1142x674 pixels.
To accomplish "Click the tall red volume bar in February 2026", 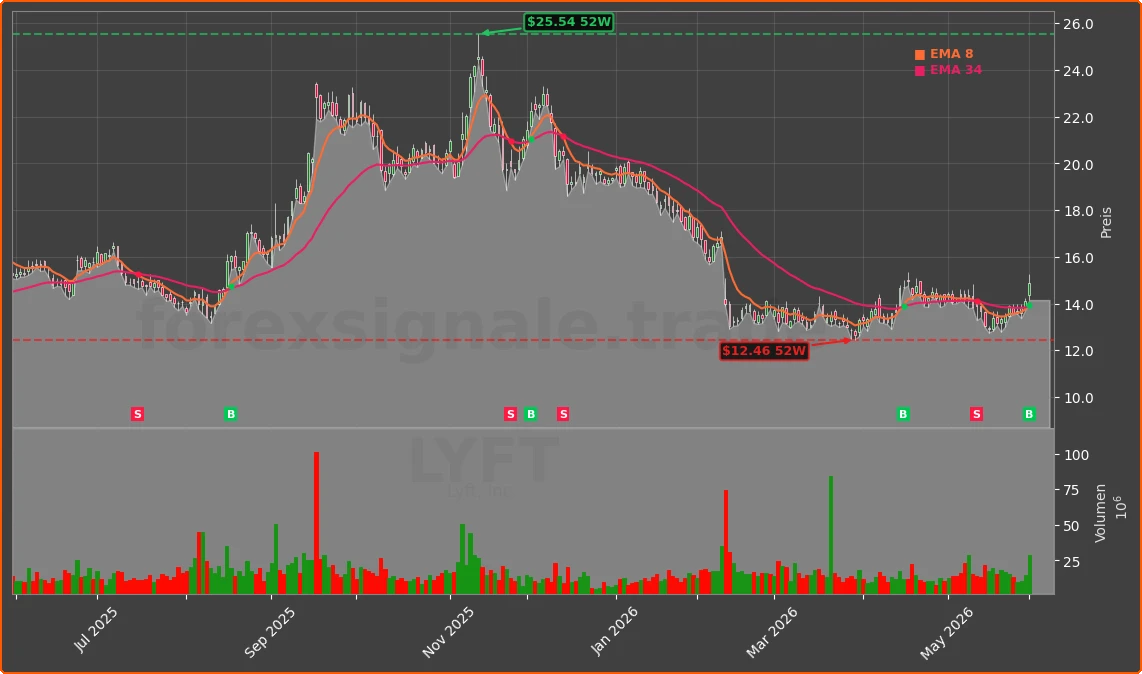I will [x=726, y=543].
